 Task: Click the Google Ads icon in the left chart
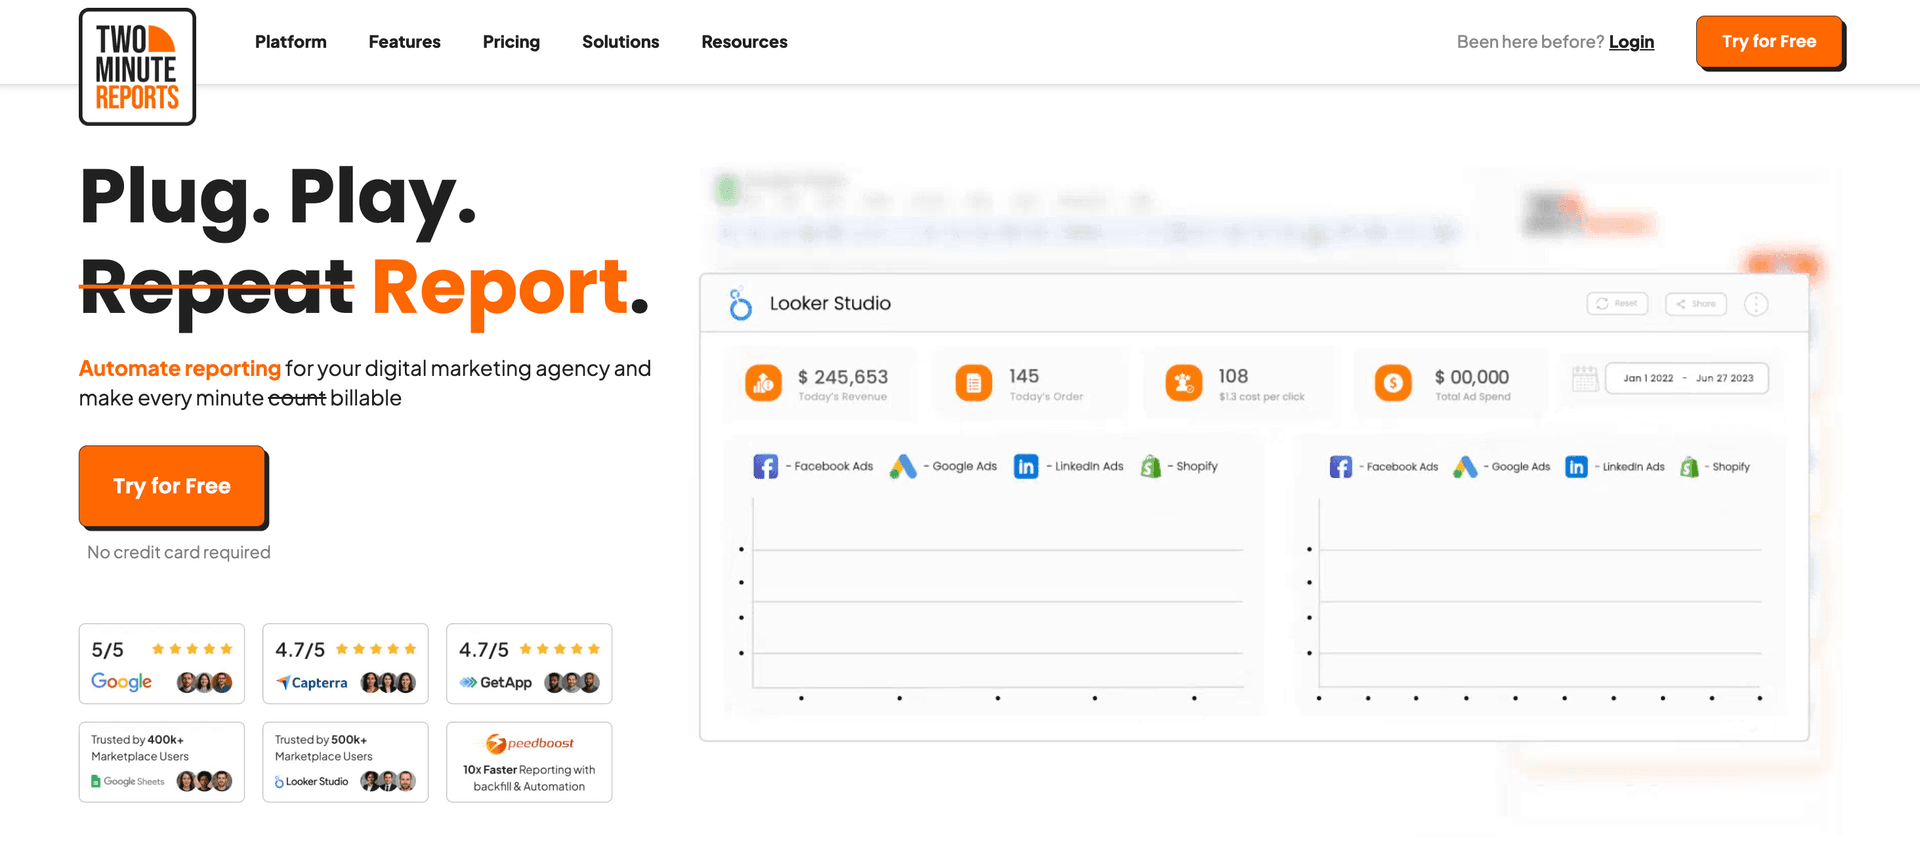point(903,467)
